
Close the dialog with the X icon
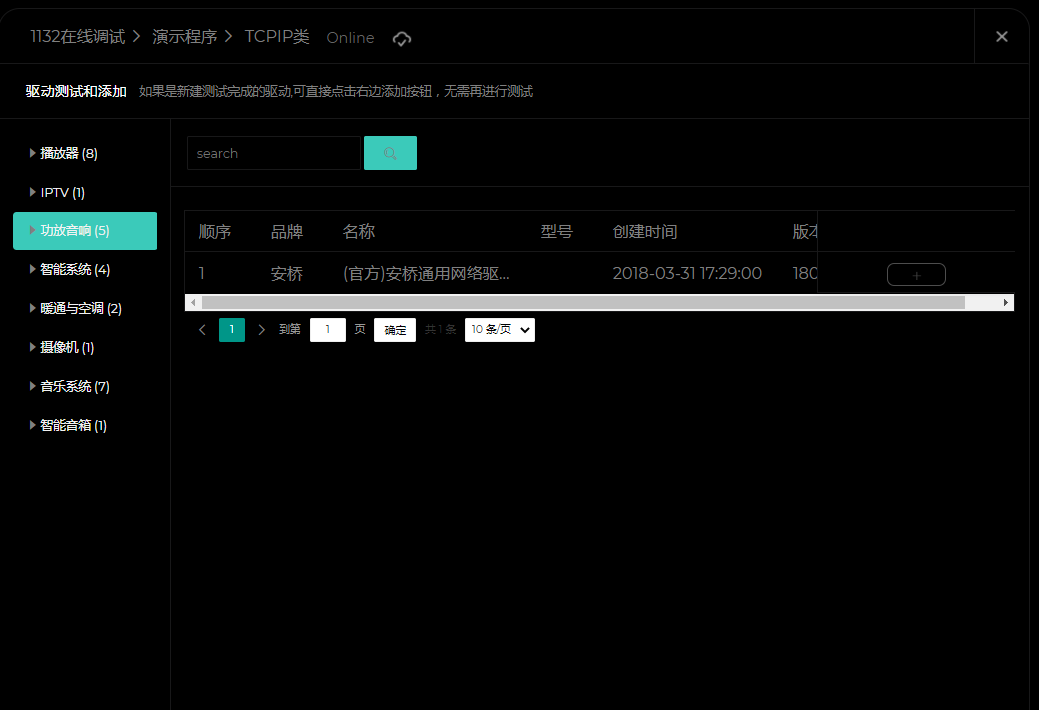click(1001, 37)
